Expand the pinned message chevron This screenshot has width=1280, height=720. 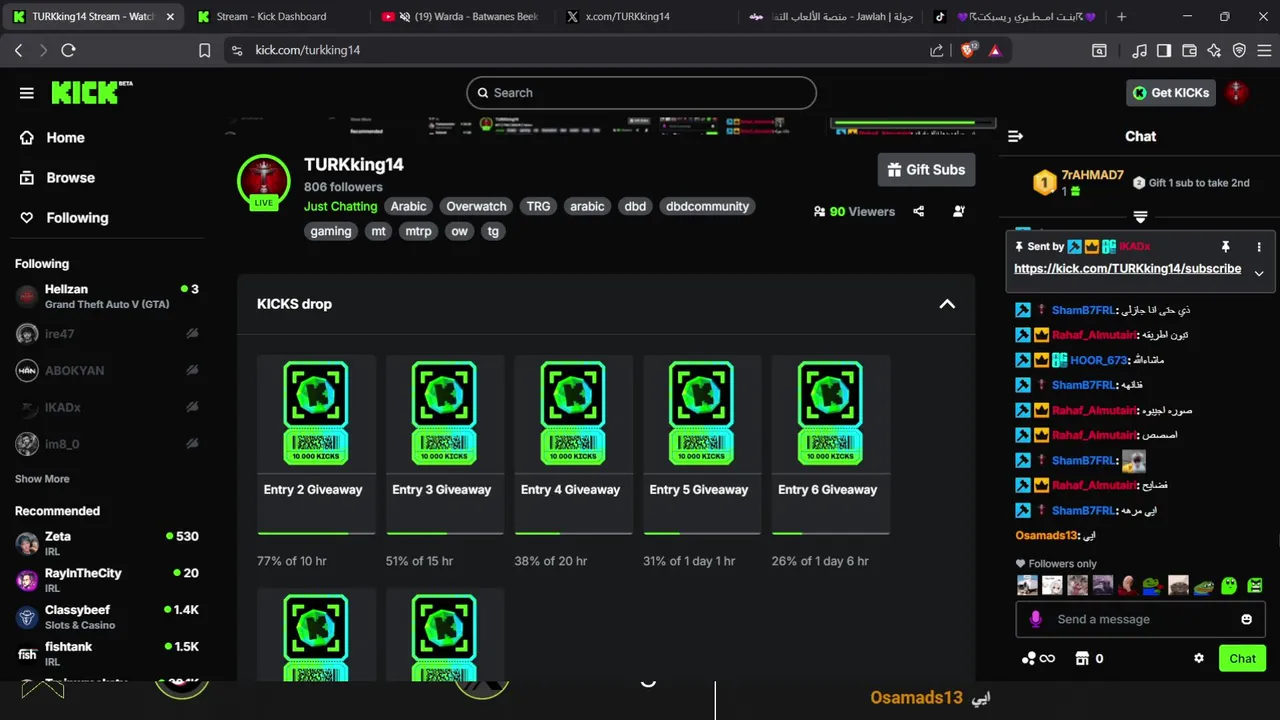[1259, 273]
